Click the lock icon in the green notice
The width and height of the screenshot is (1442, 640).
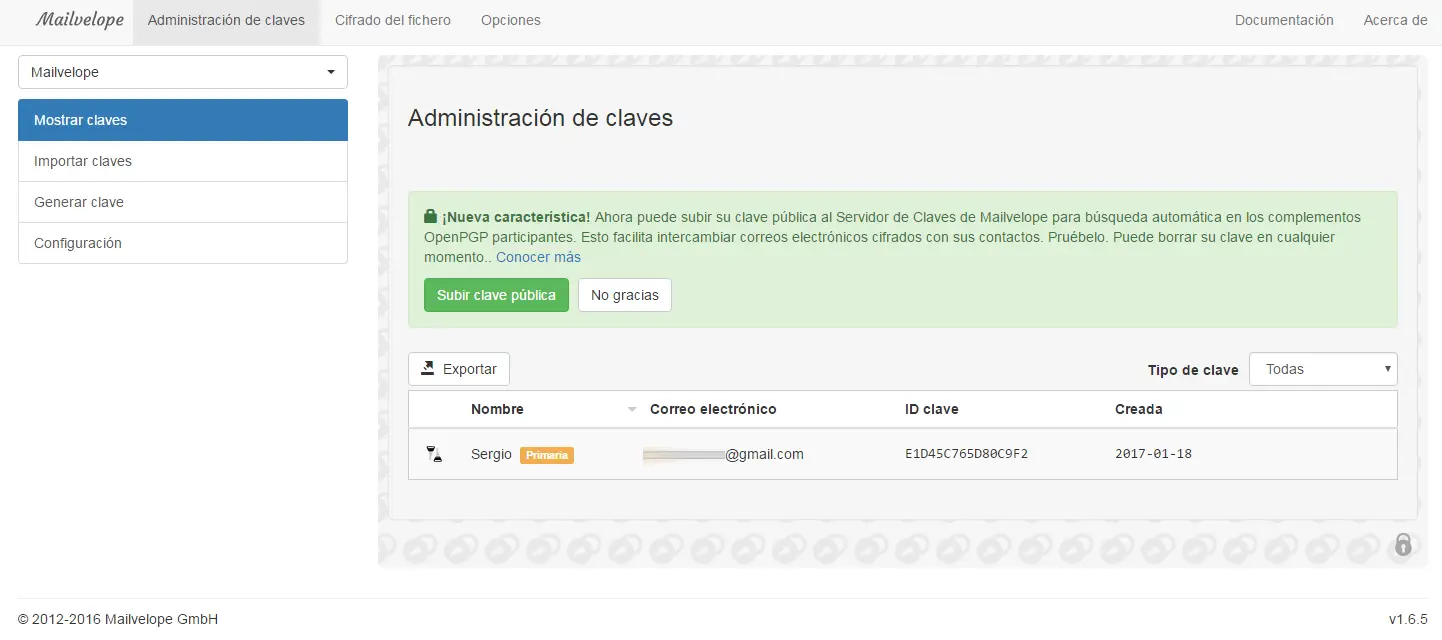430,216
